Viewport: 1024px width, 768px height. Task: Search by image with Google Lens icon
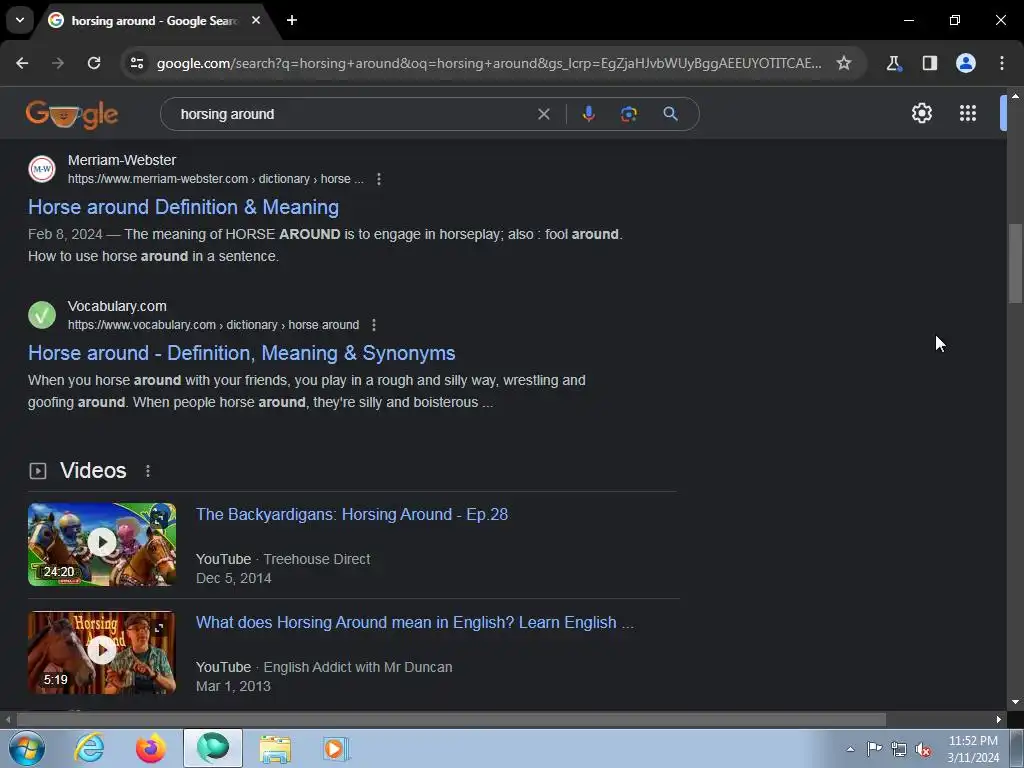[629, 114]
